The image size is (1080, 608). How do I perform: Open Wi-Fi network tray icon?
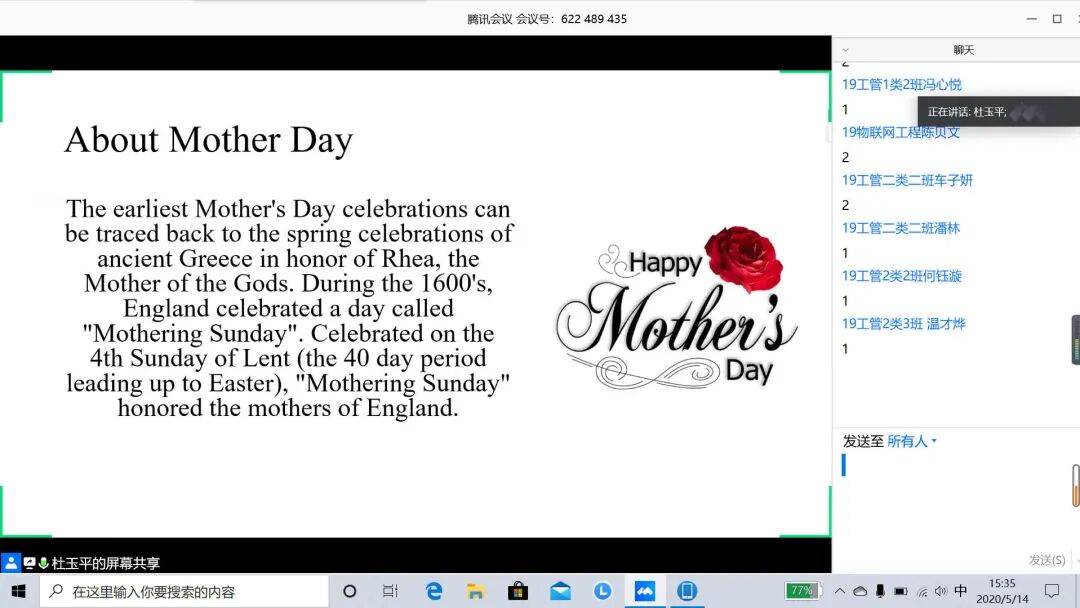[x=922, y=591]
